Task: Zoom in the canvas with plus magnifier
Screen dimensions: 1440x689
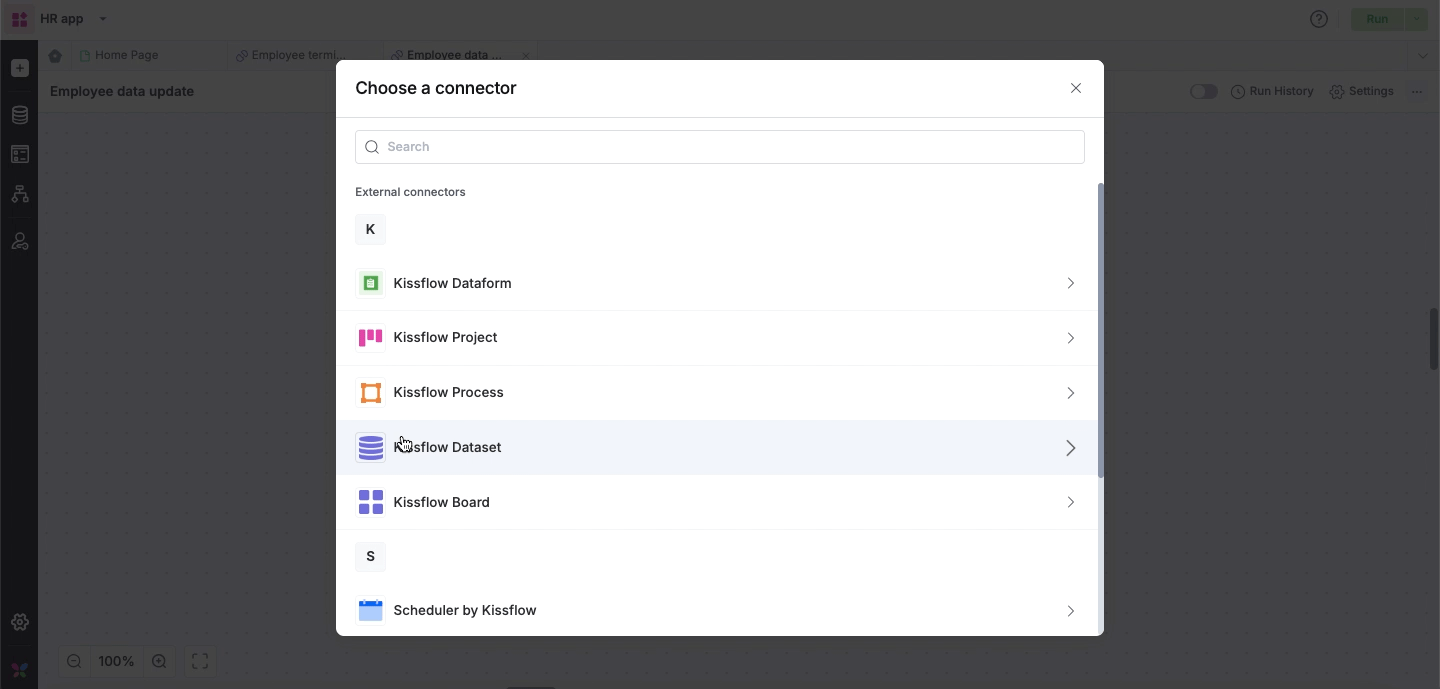Action: coord(159,661)
